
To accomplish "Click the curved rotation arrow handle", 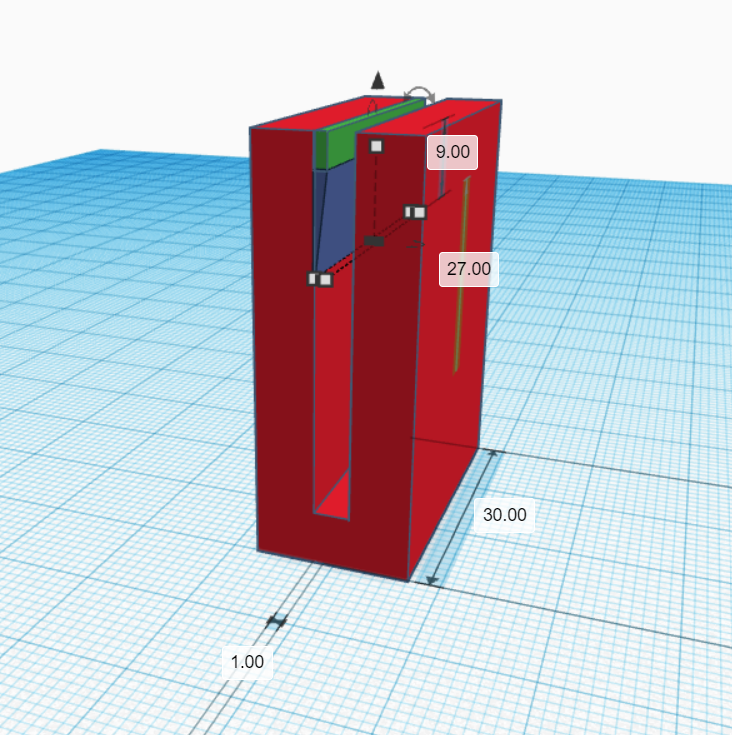I will pyautogui.click(x=419, y=93).
